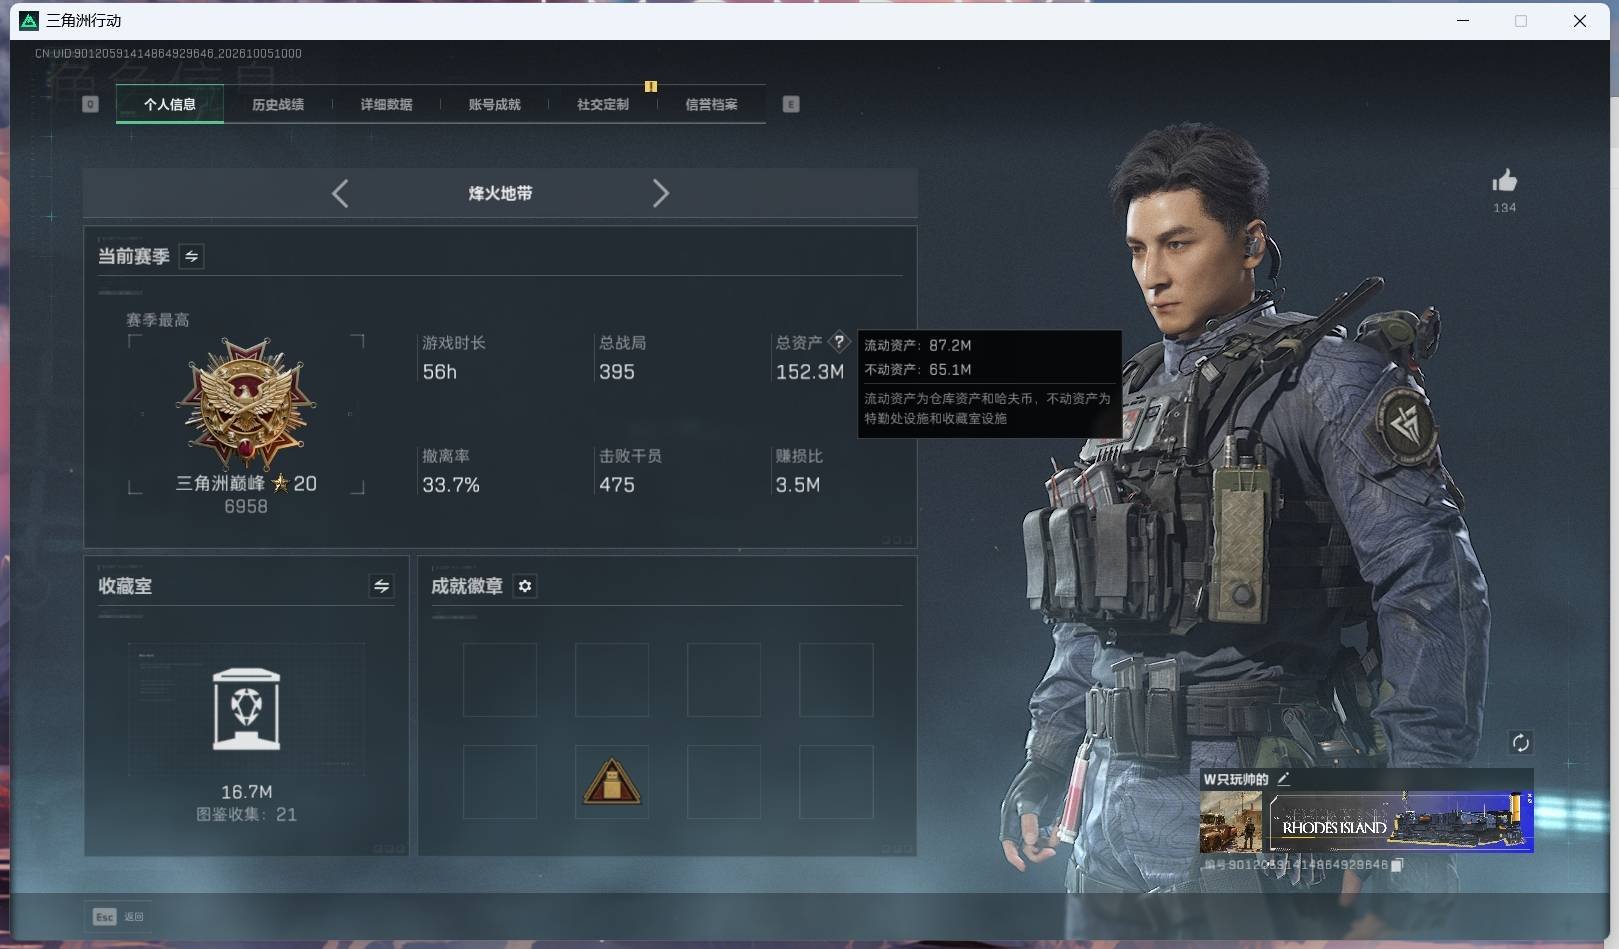Image resolution: width=1619 pixels, height=949 pixels.
Task: Open achievement badge settings gear
Action: [525, 586]
